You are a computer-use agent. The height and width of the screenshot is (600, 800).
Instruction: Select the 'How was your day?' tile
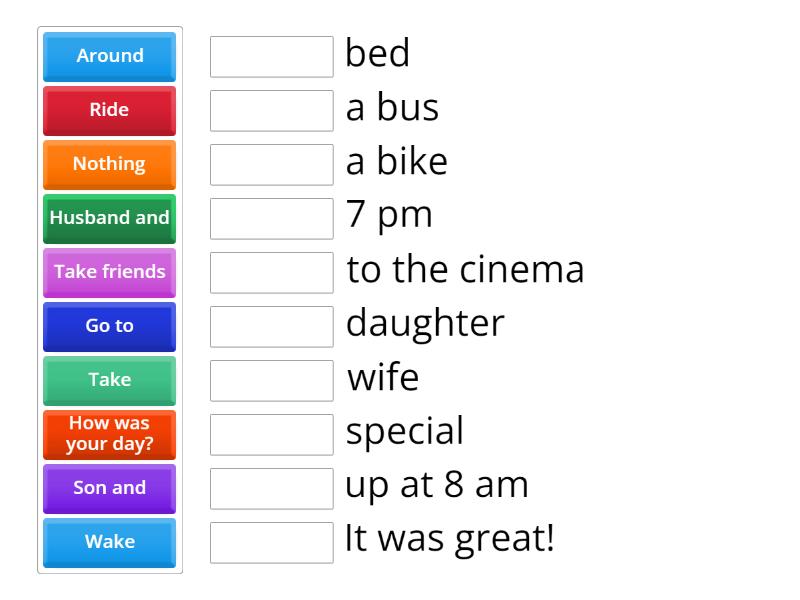click(109, 434)
